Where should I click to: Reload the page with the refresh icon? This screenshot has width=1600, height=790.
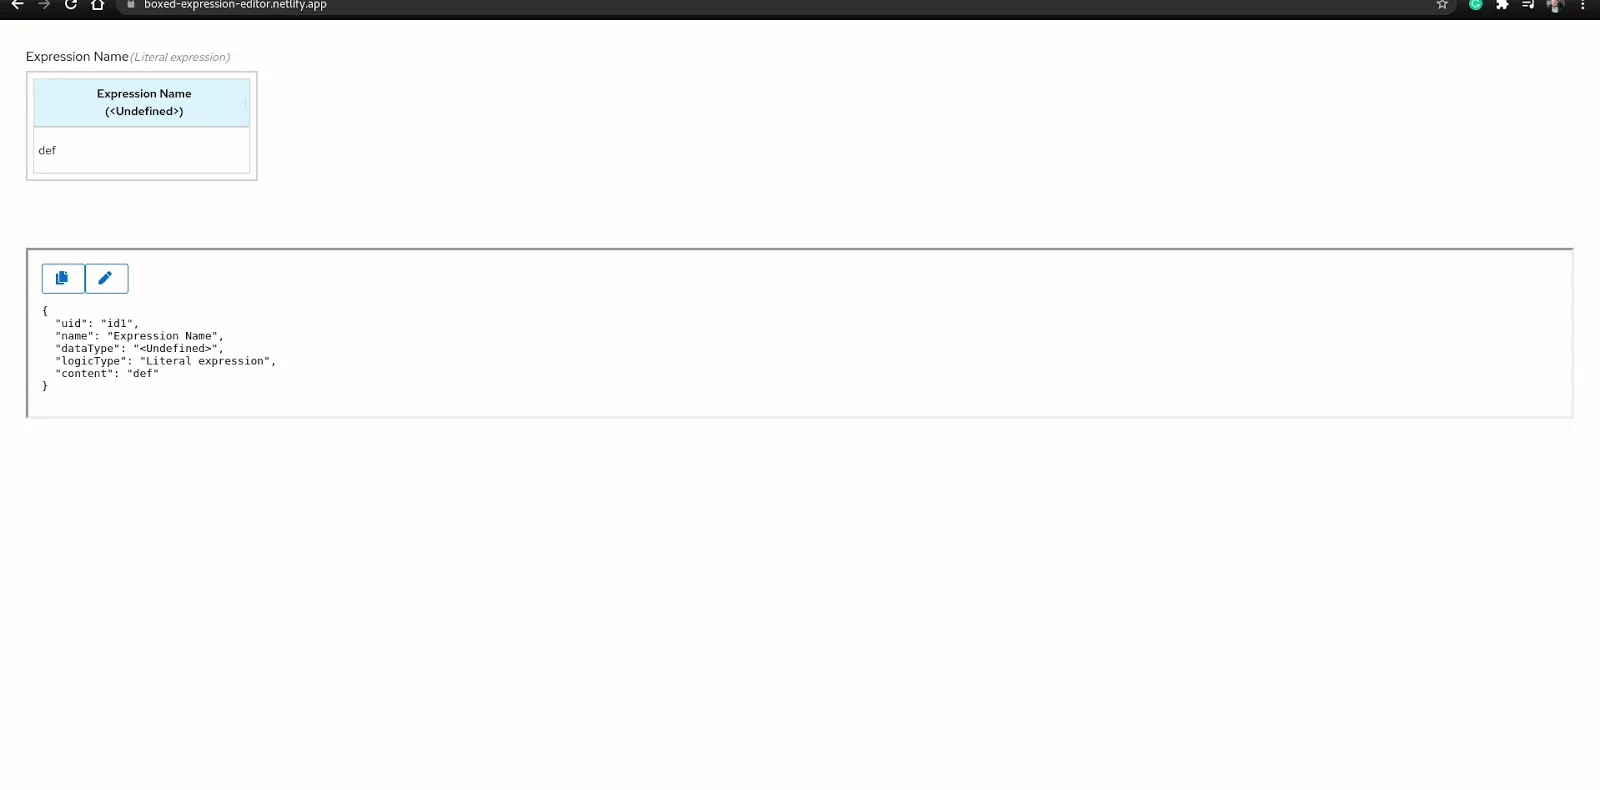pyautogui.click(x=71, y=5)
